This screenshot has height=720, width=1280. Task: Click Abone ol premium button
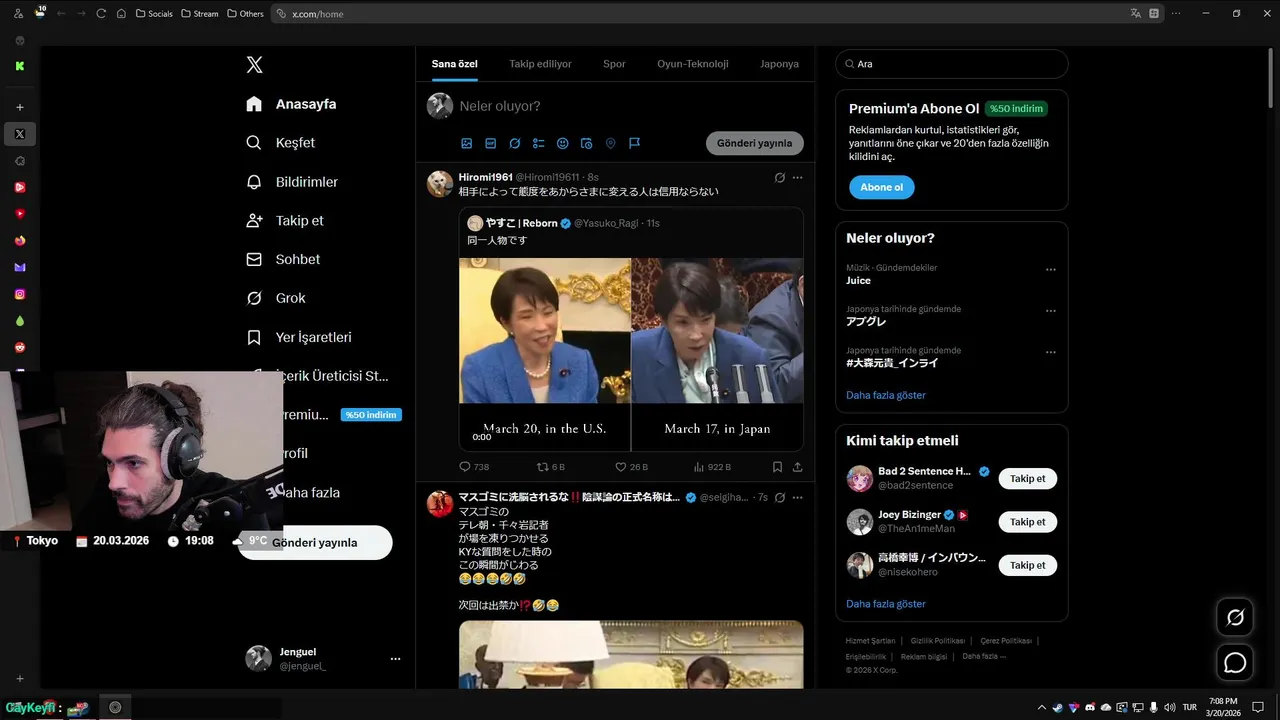881,187
